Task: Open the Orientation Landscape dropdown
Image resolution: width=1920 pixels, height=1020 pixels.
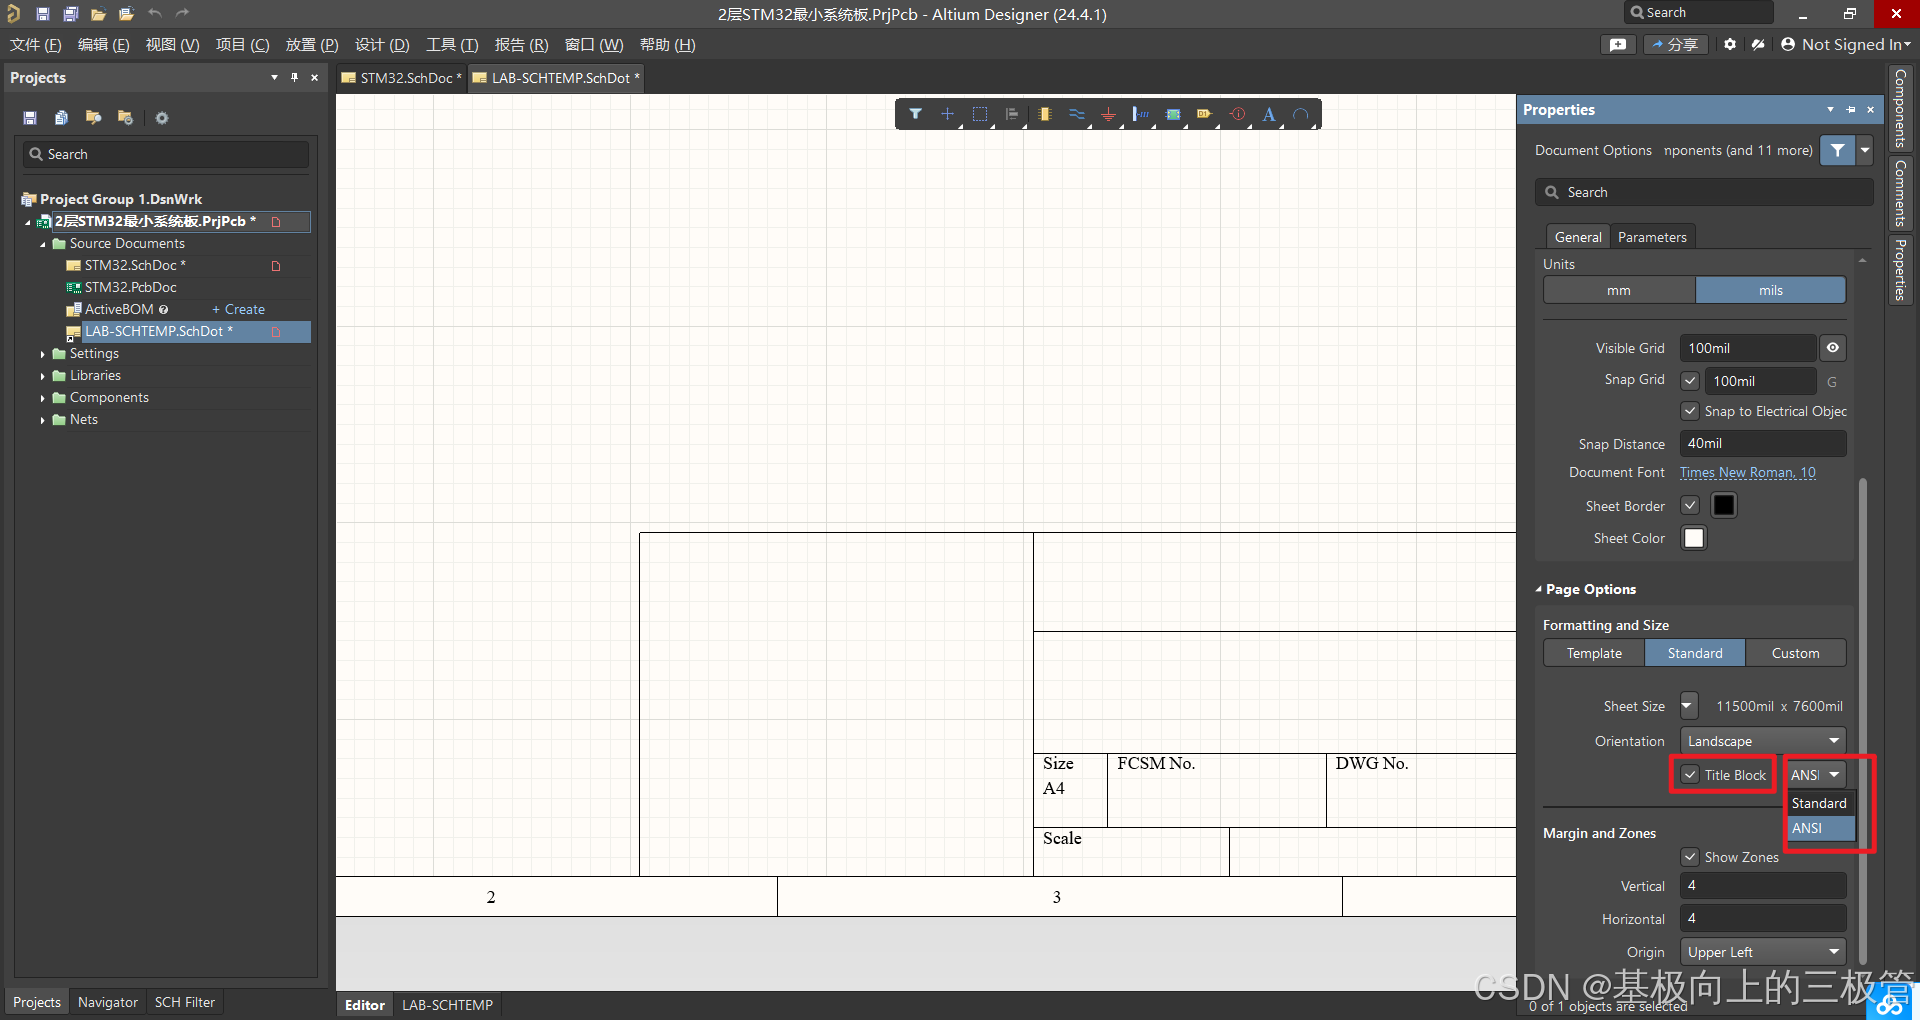Action: click(x=1763, y=741)
